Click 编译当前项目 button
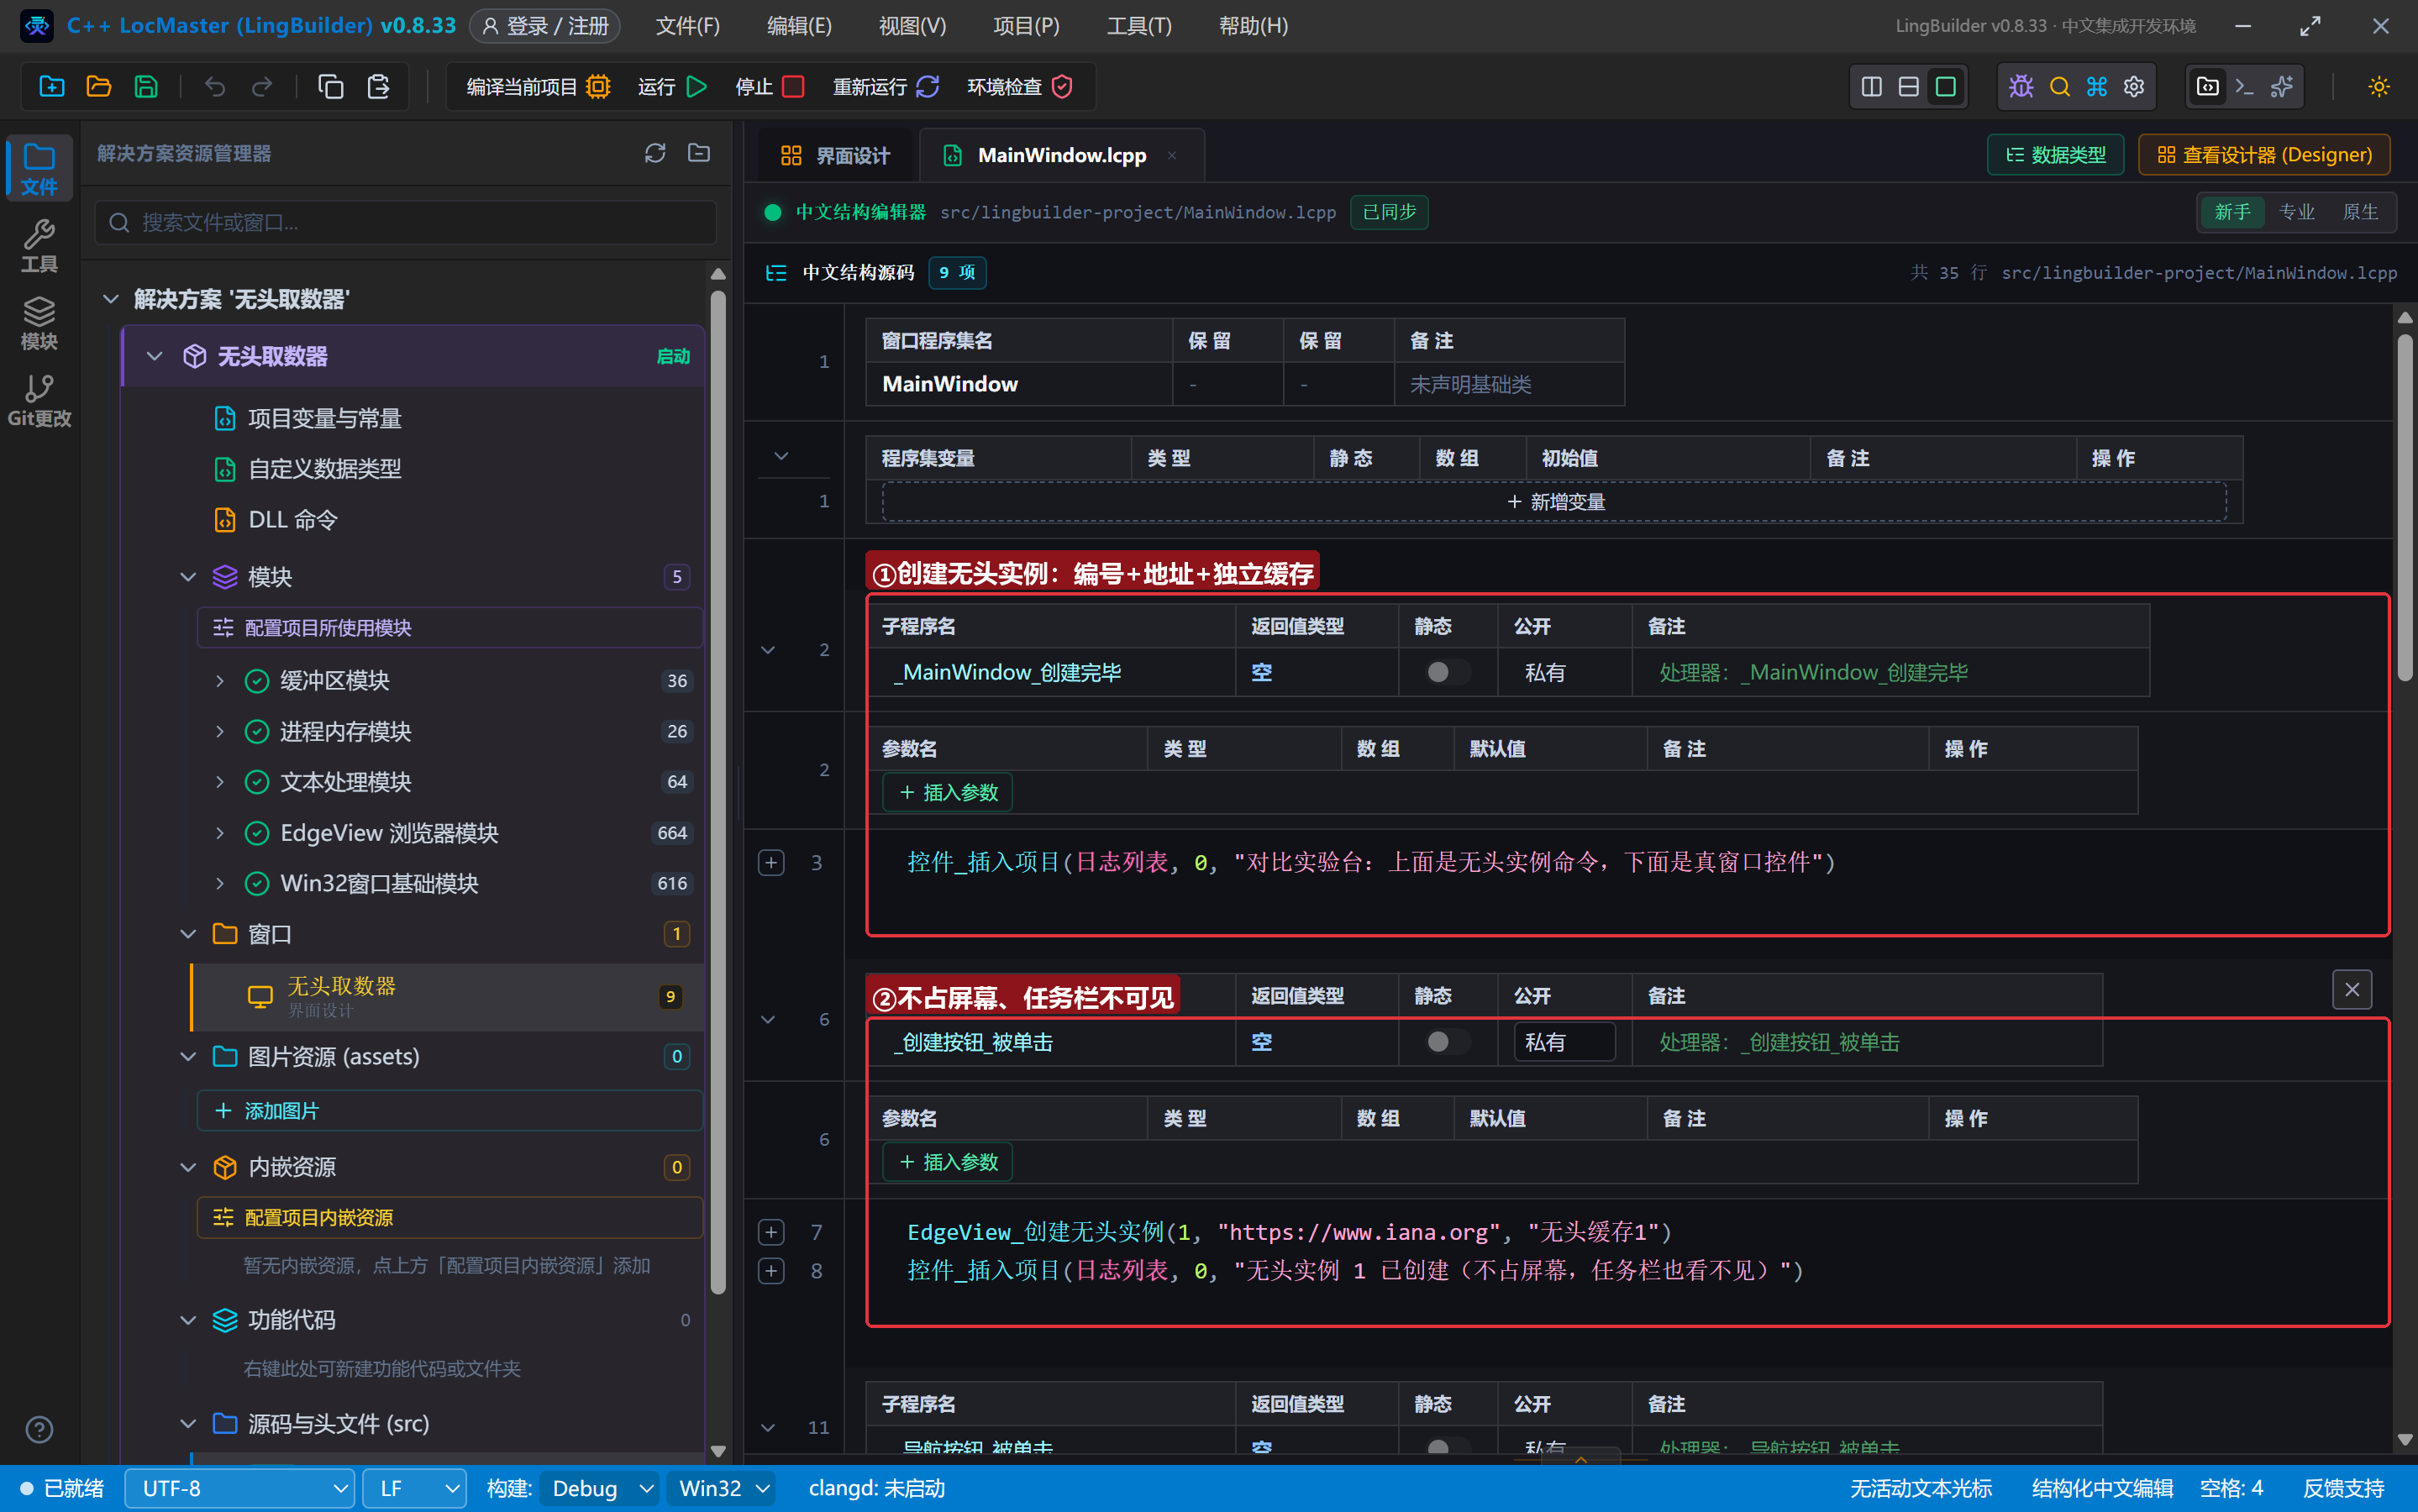The height and width of the screenshot is (1512, 2418). (x=538, y=87)
